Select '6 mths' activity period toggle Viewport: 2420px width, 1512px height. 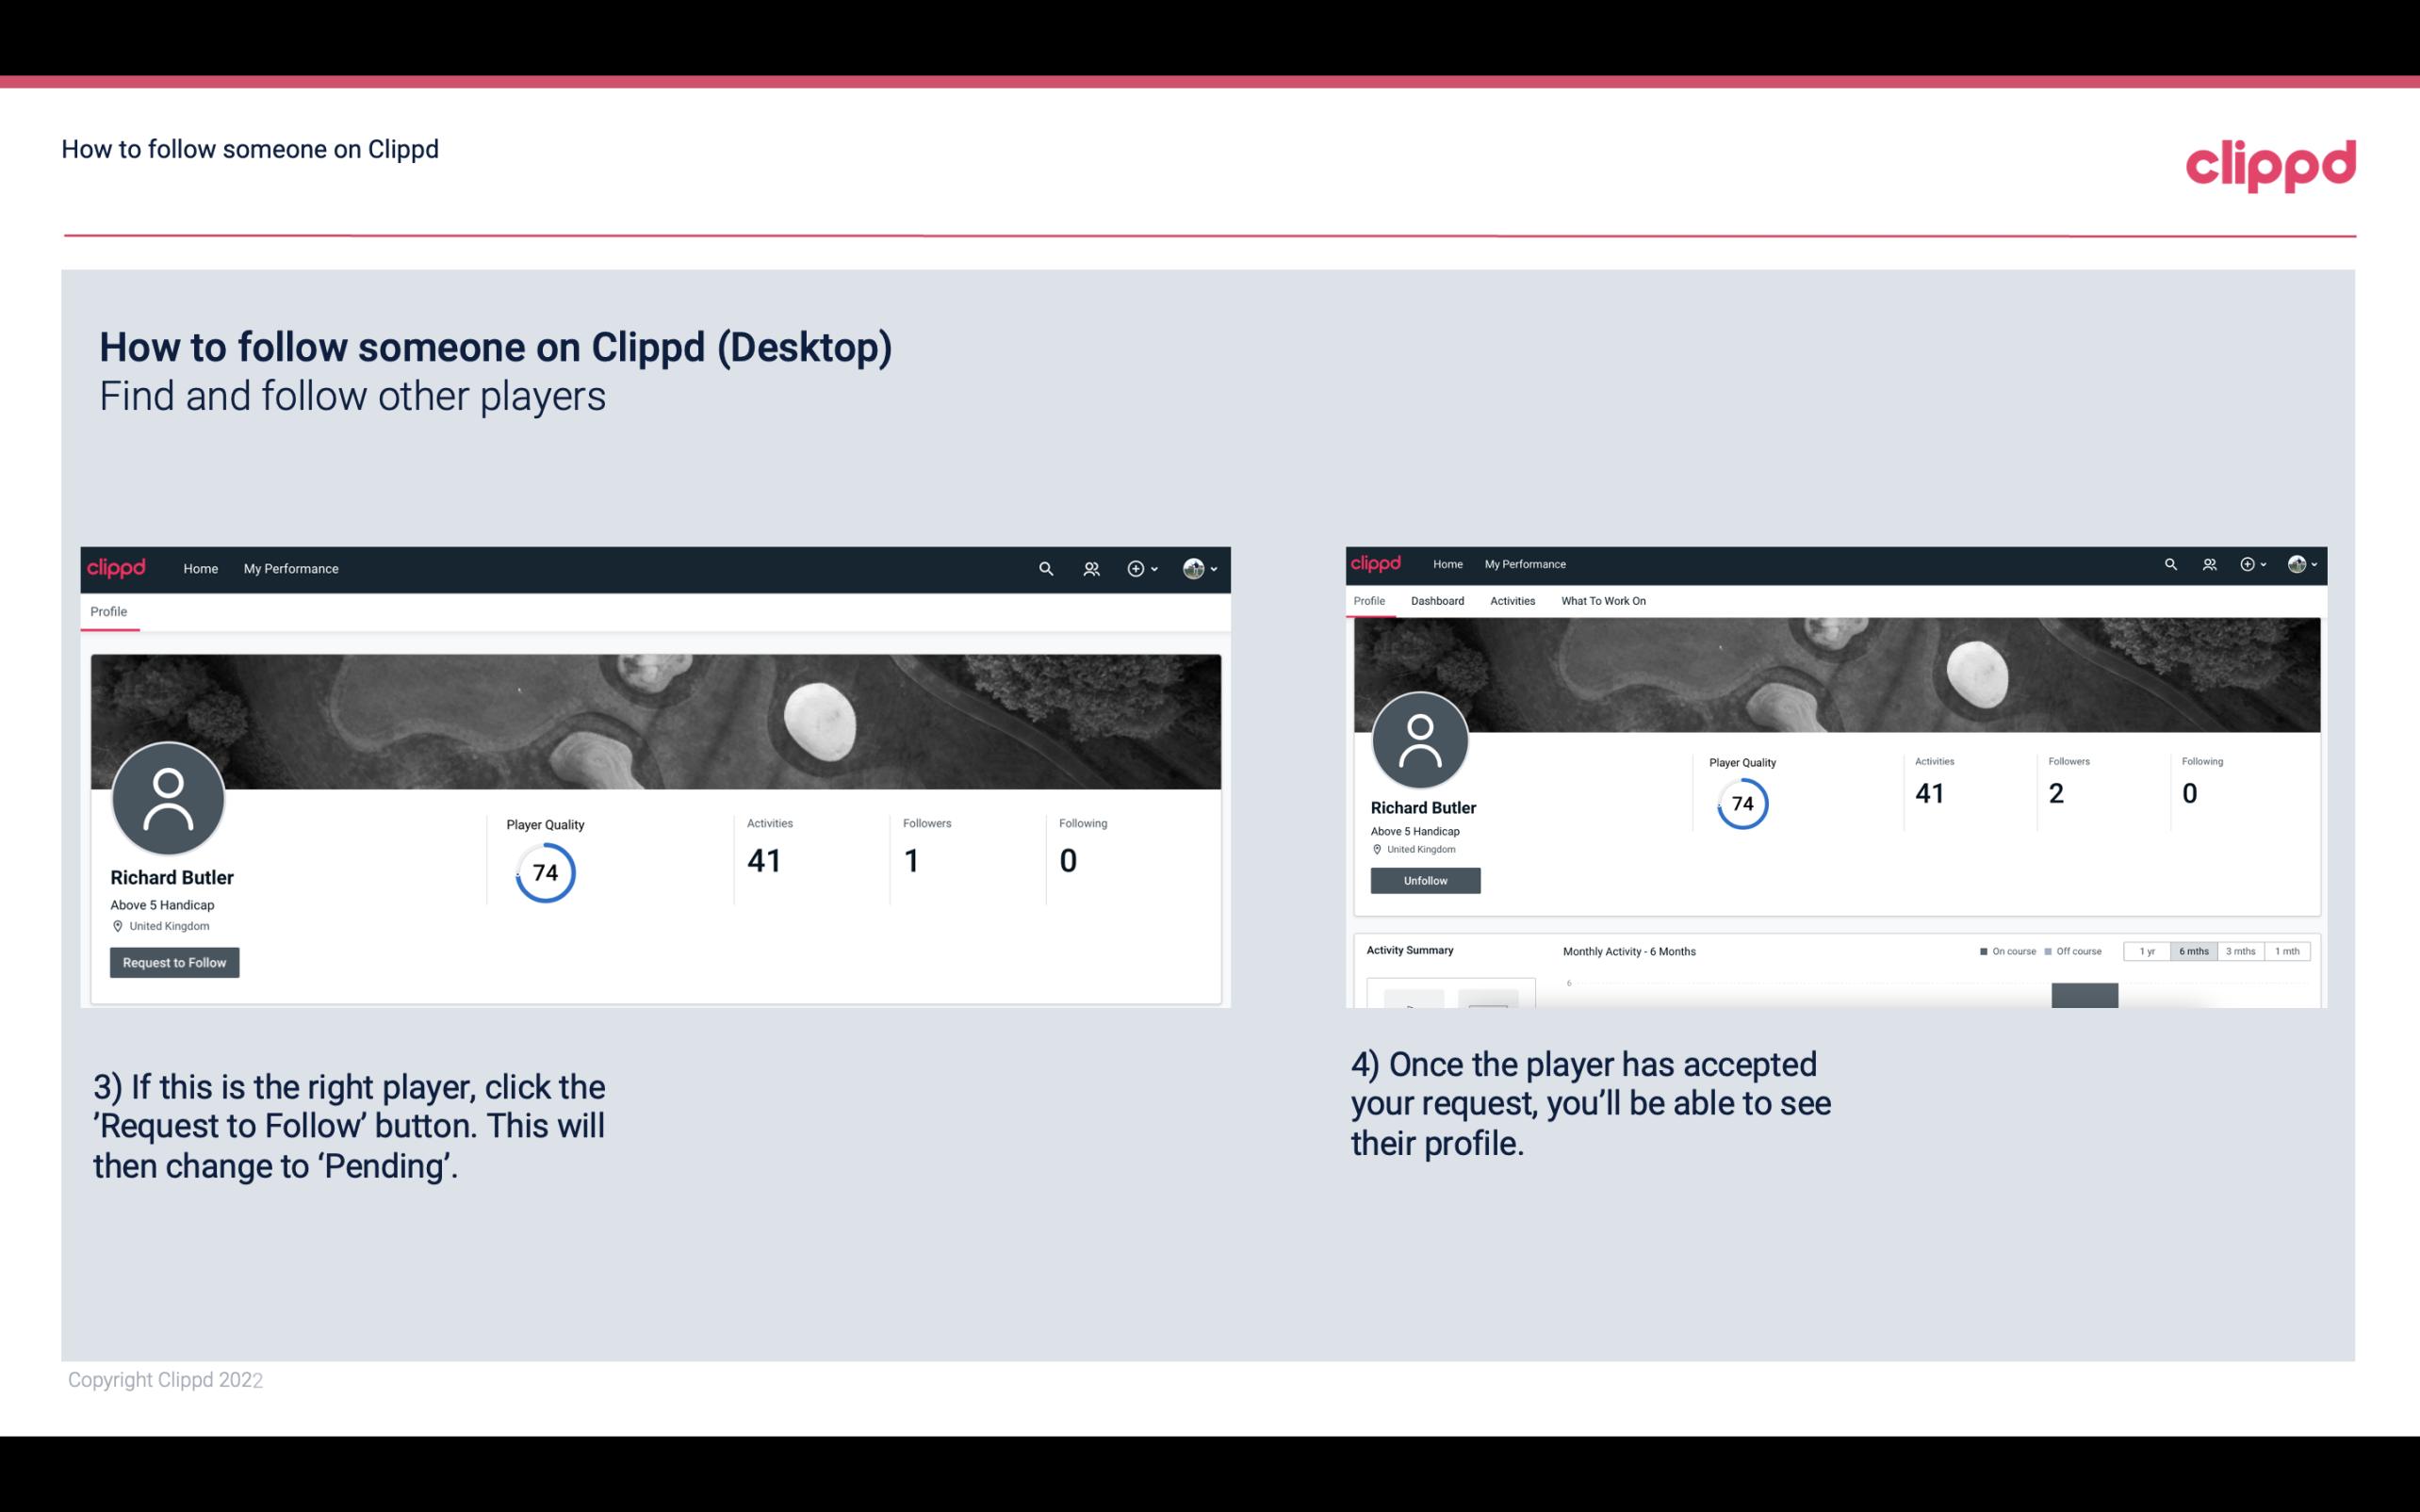point(2192,951)
